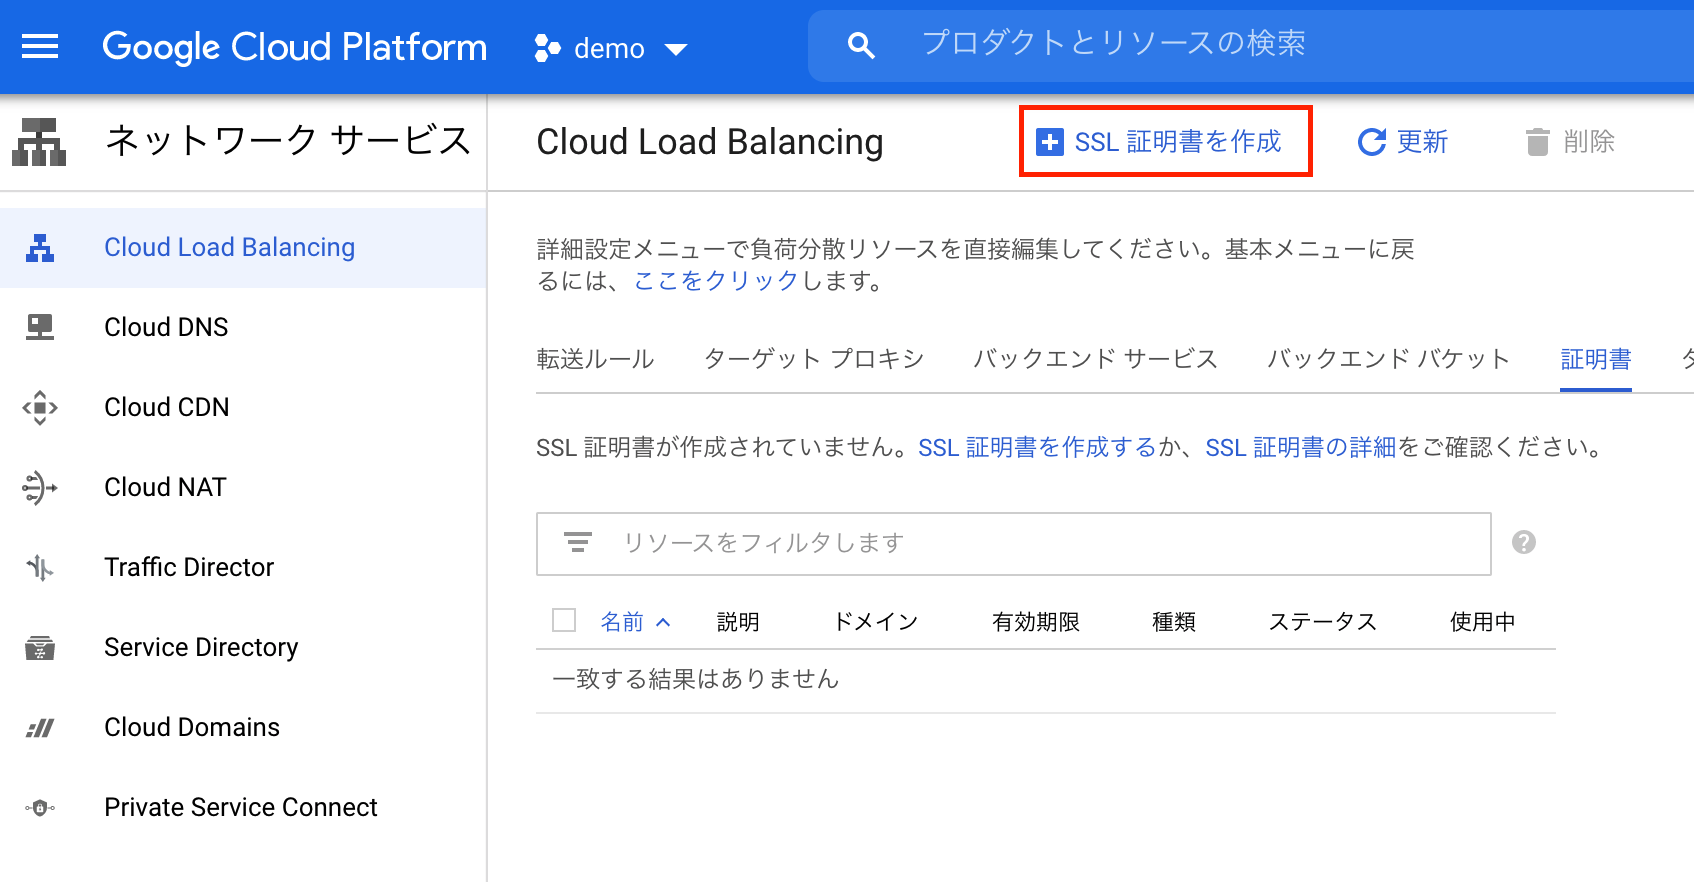Click the sort arrow next to 名前
Viewport: 1694px width, 882px height.
click(x=663, y=622)
